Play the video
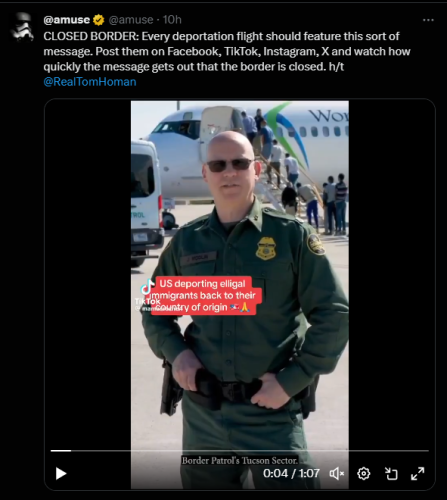The height and width of the screenshot is (500, 447). pos(61,473)
